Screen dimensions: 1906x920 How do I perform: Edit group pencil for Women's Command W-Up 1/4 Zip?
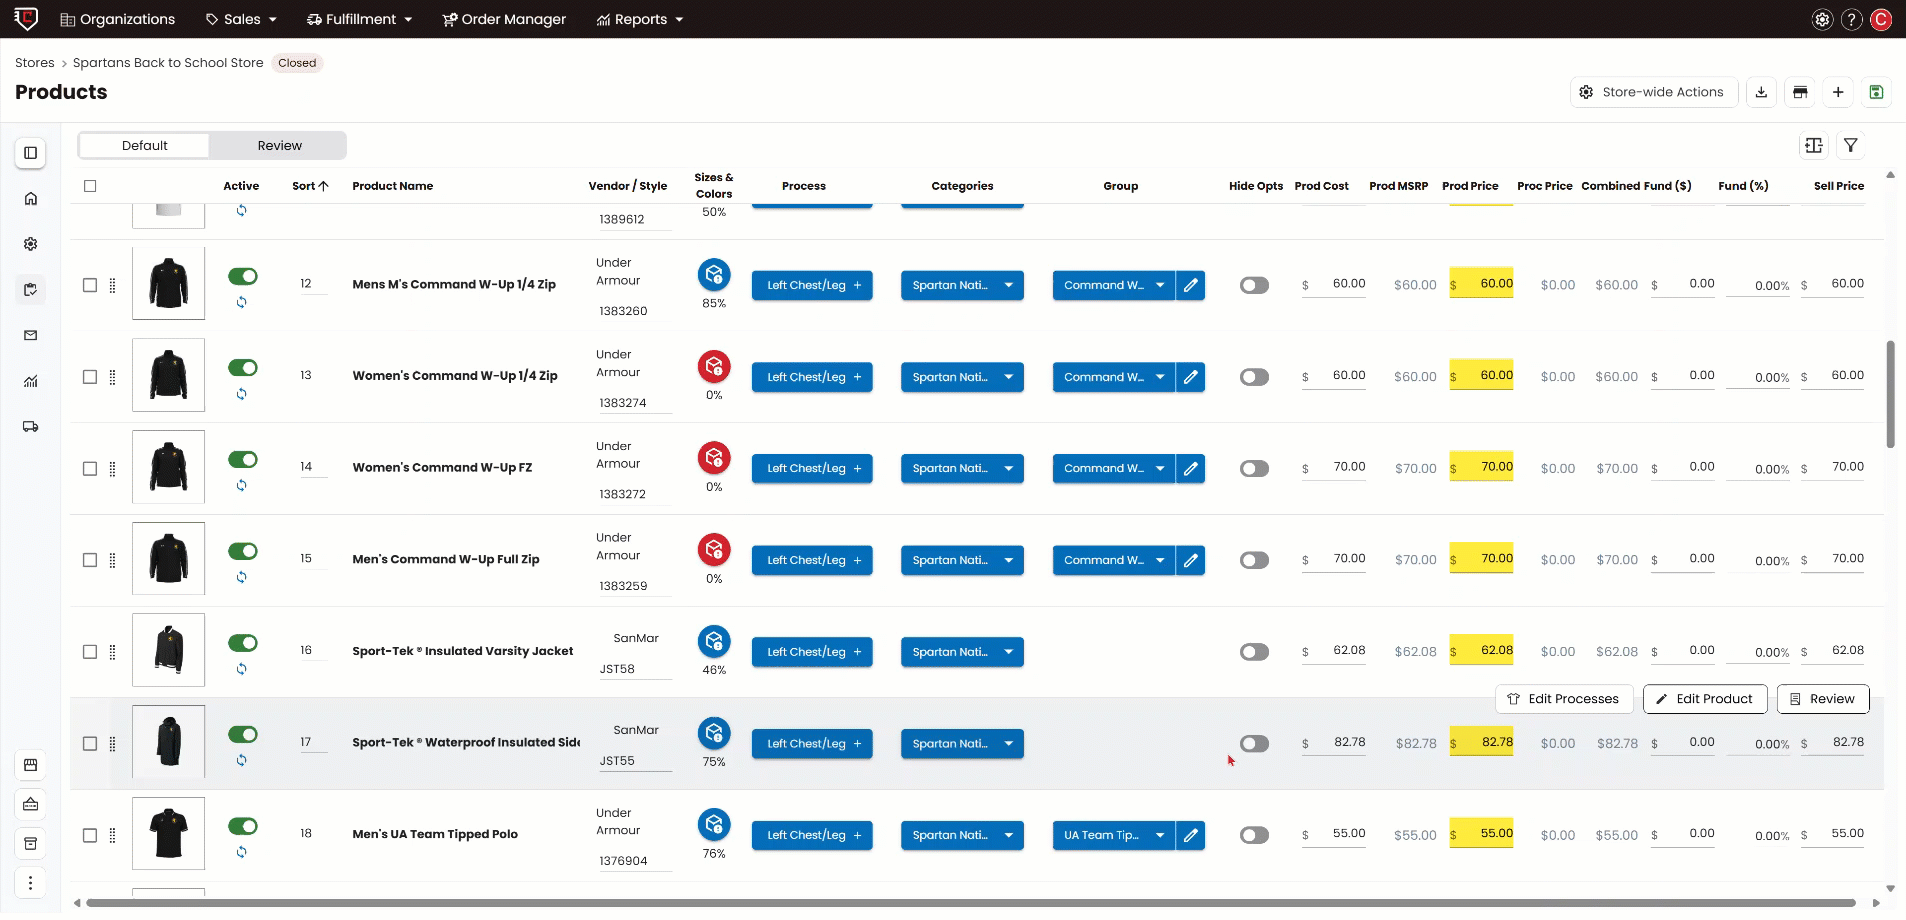(1191, 377)
